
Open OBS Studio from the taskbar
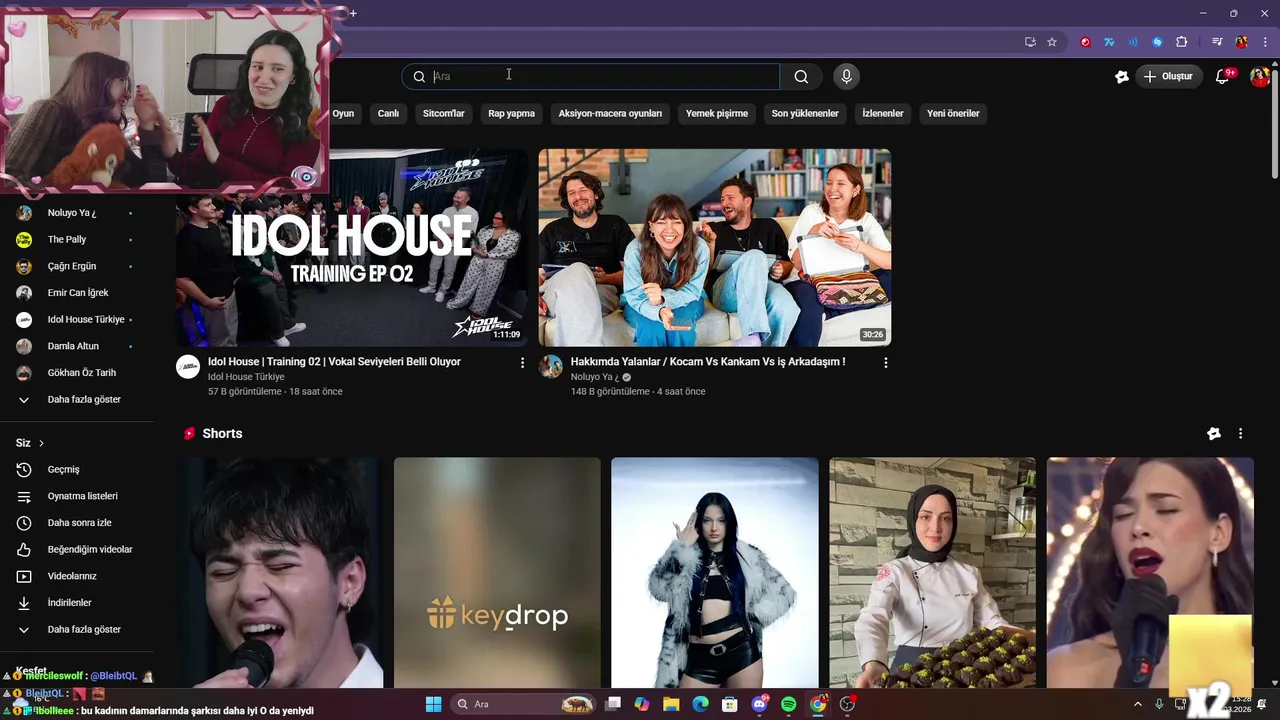click(x=847, y=704)
